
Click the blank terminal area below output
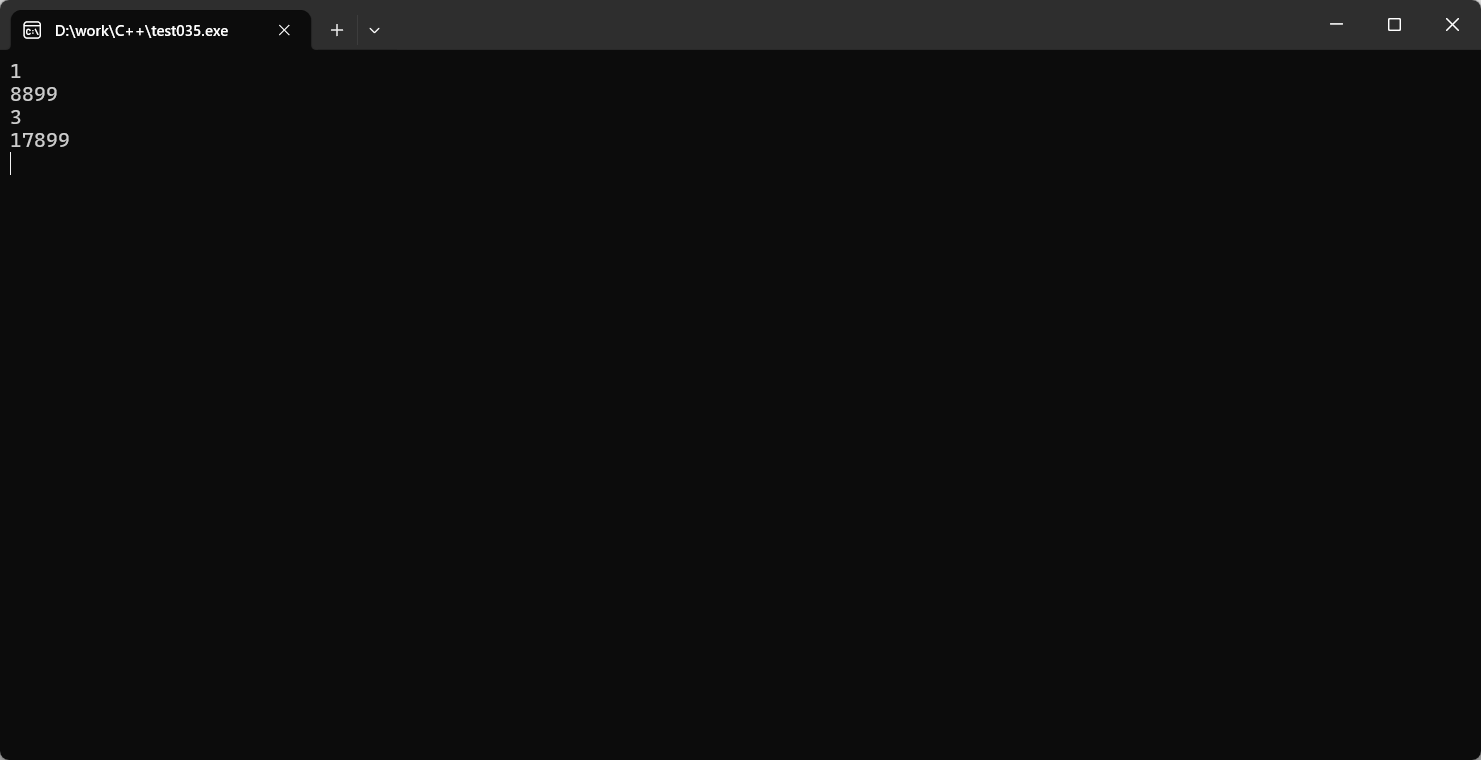(740, 460)
